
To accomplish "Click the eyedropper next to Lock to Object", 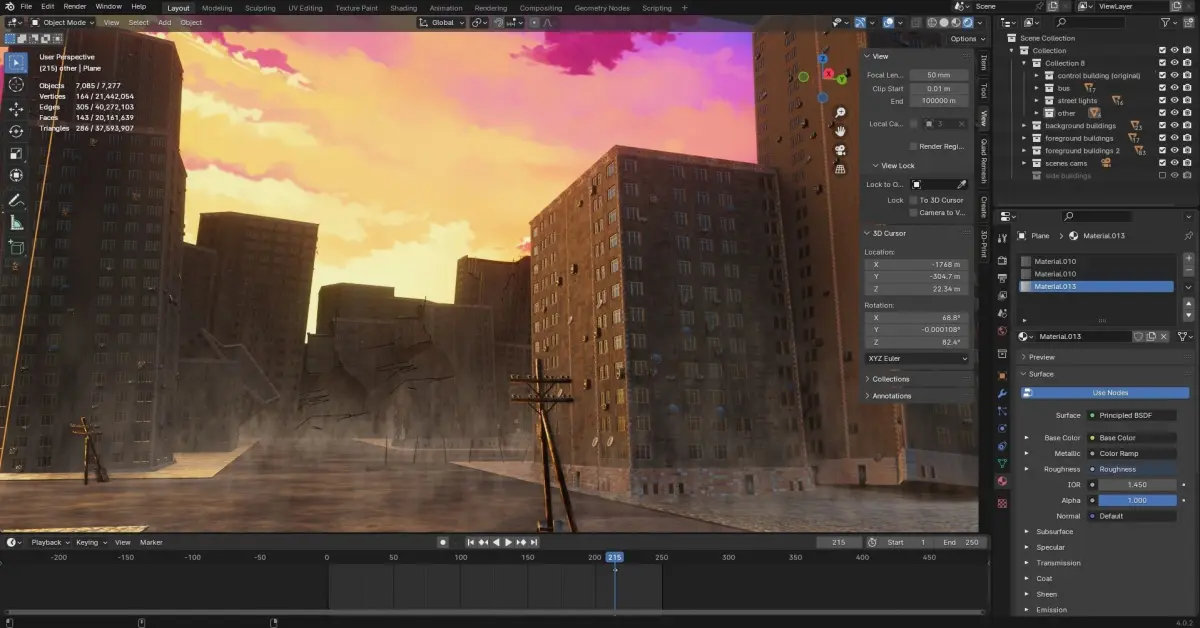I will tap(962, 184).
